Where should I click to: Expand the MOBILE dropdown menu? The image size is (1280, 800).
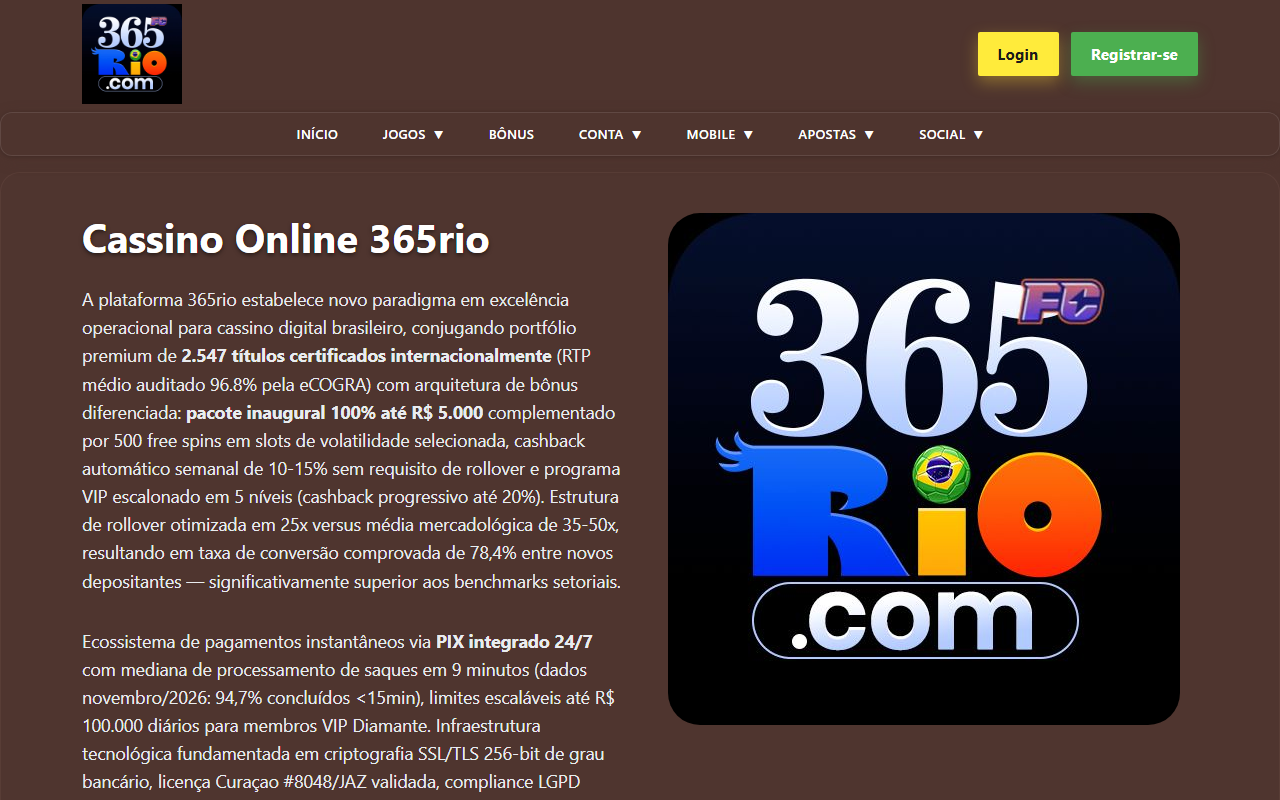(x=720, y=134)
